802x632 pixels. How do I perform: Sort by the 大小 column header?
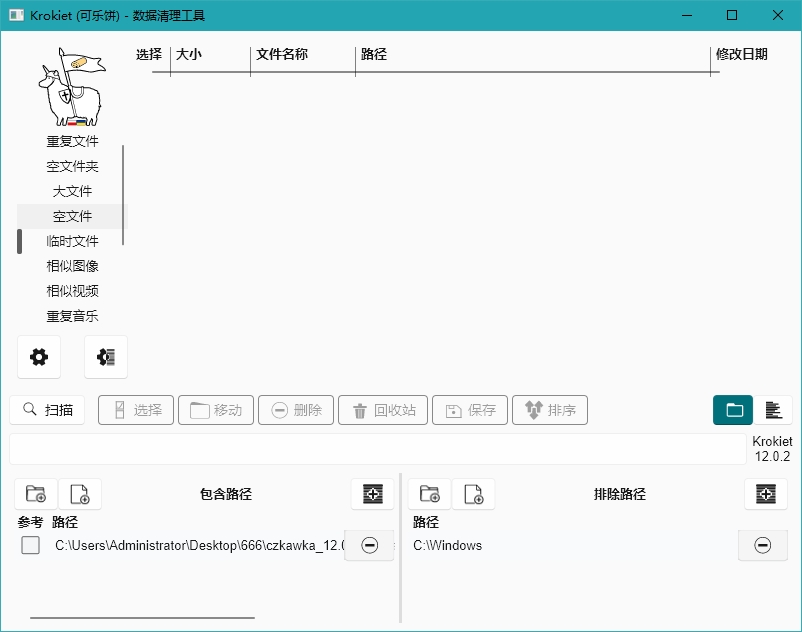[189, 54]
